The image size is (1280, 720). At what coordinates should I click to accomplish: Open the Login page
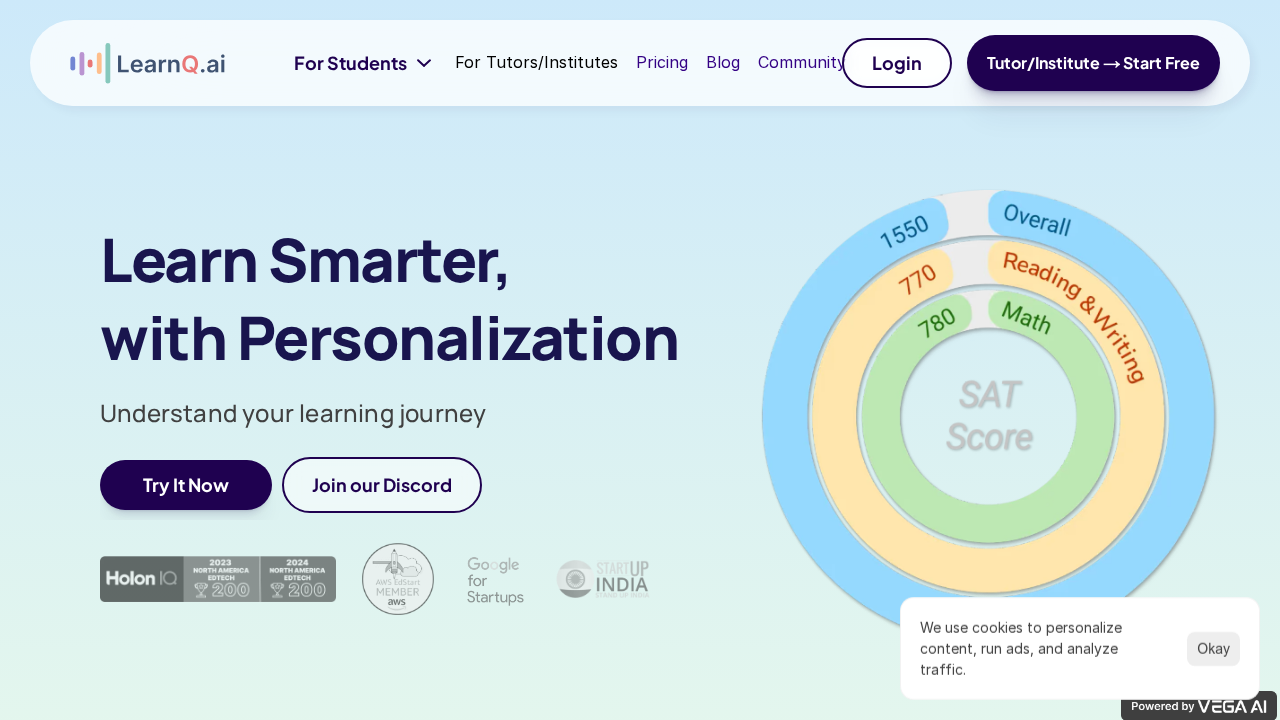coord(896,62)
